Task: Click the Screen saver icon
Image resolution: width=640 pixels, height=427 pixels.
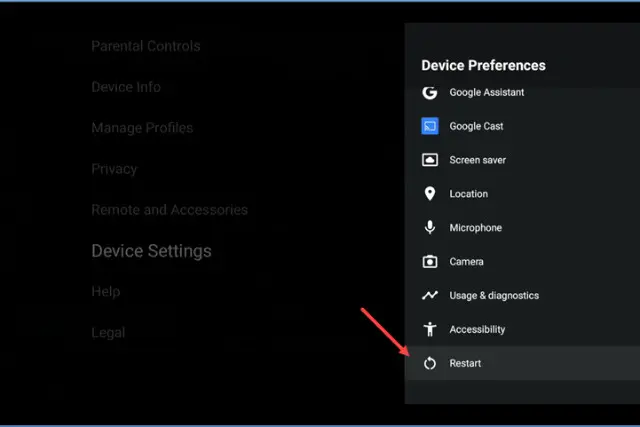Action: pyautogui.click(x=430, y=160)
